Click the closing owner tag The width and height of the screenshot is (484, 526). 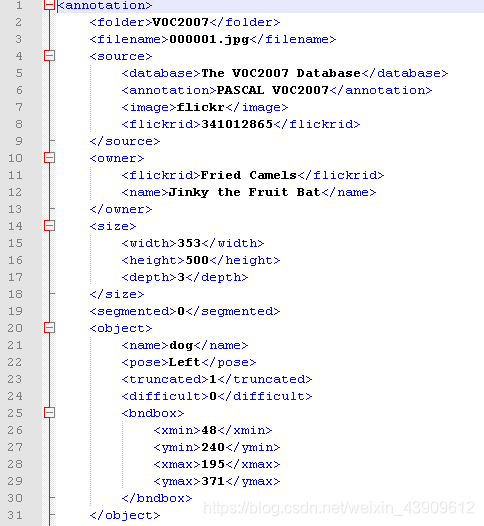(121, 210)
